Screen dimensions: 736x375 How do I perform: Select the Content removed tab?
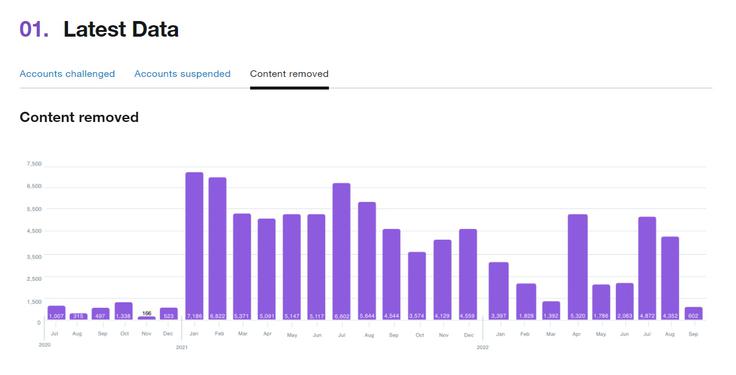point(289,74)
